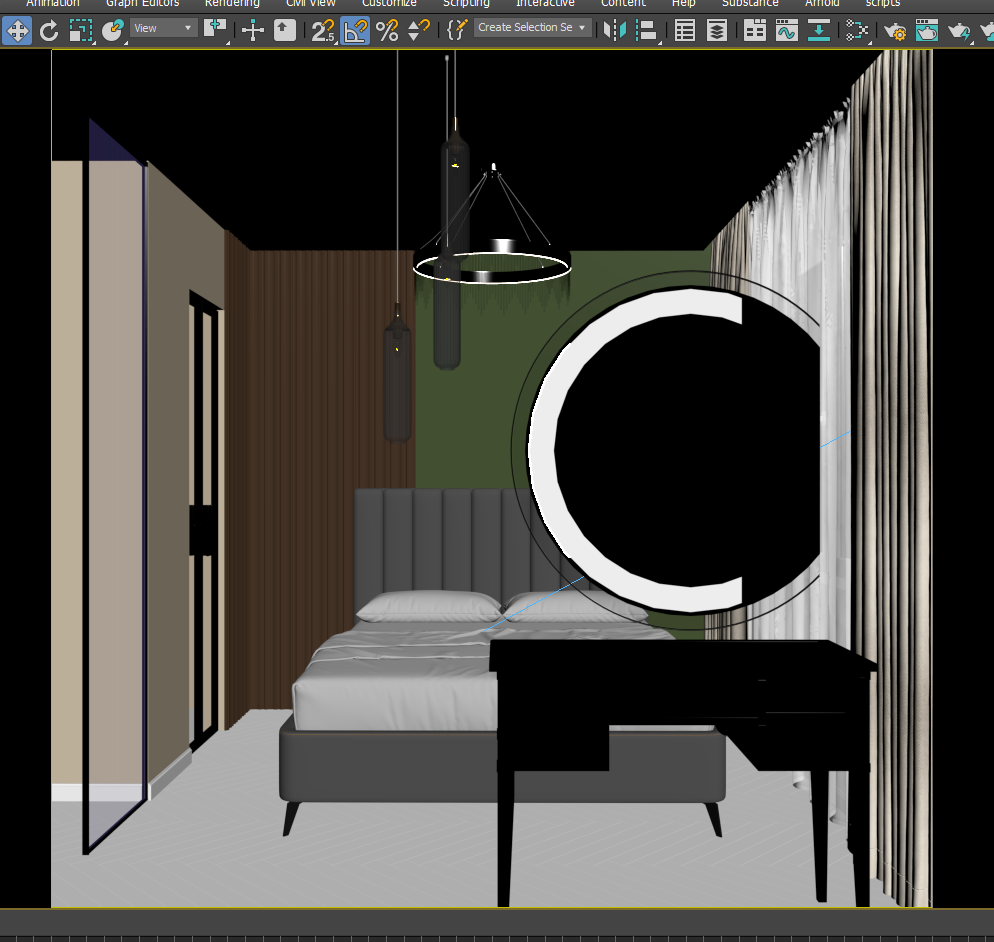The width and height of the screenshot is (994, 942).
Task: Open the Schematic View icon
Action: [857, 30]
